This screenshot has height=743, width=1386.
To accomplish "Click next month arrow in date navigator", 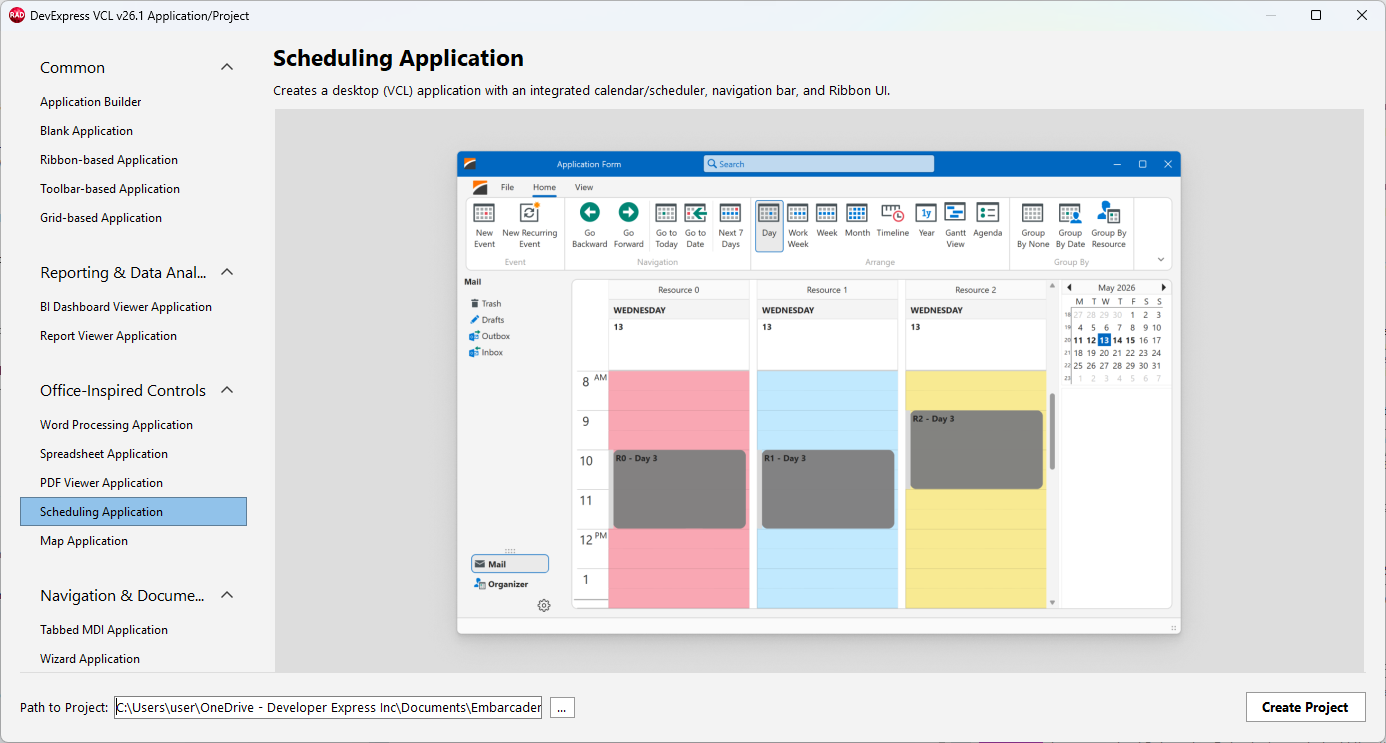I will 1163,288.
